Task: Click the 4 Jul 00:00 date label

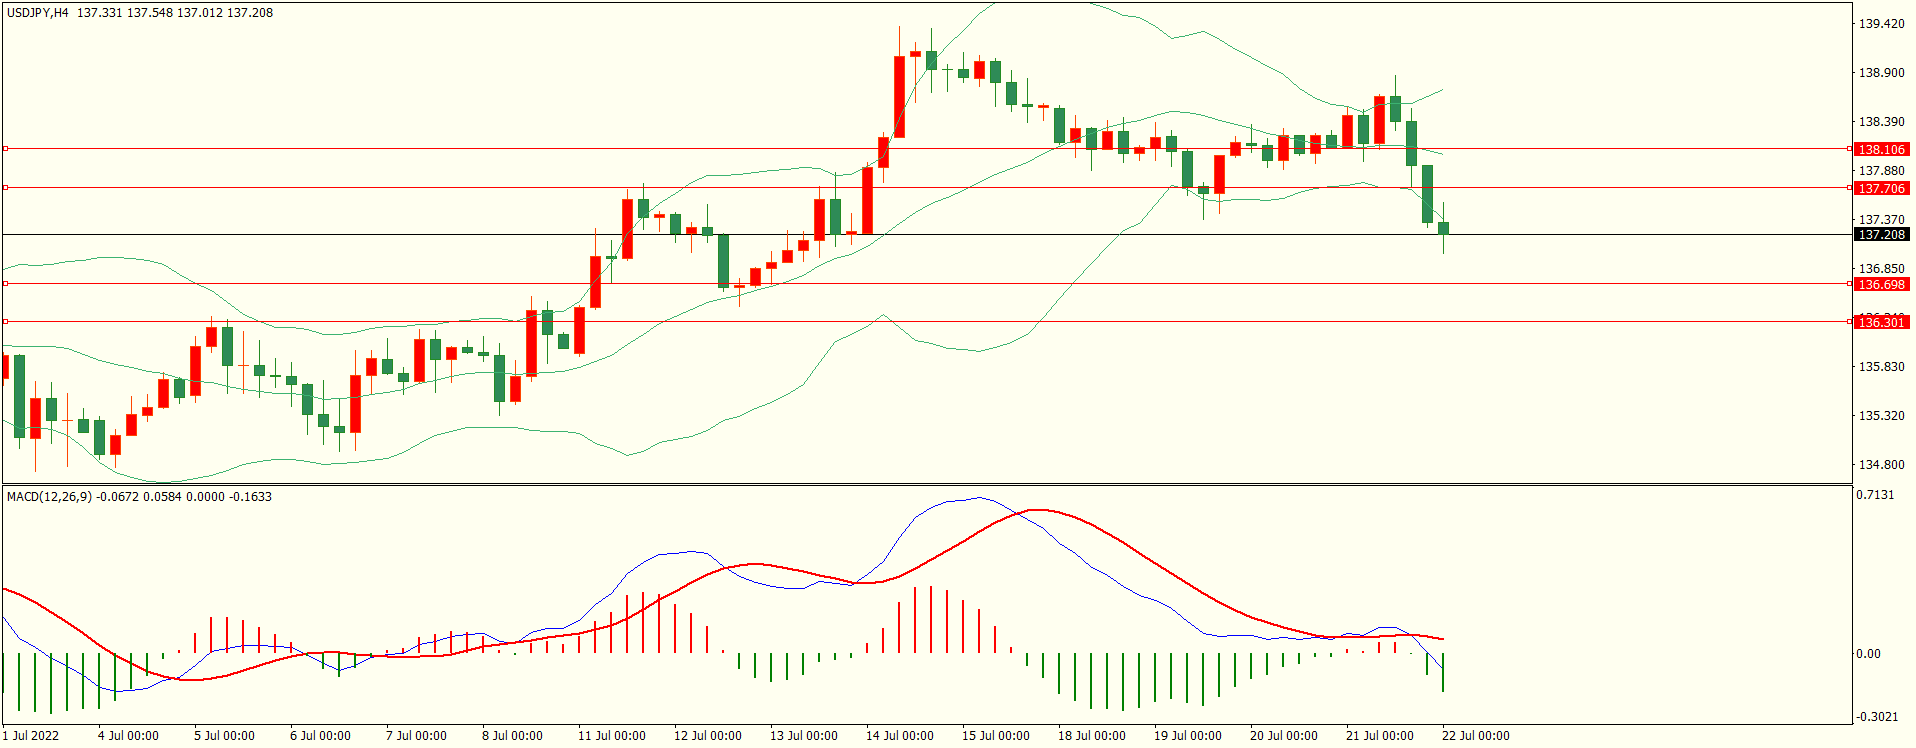Action: tap(128, 736)
